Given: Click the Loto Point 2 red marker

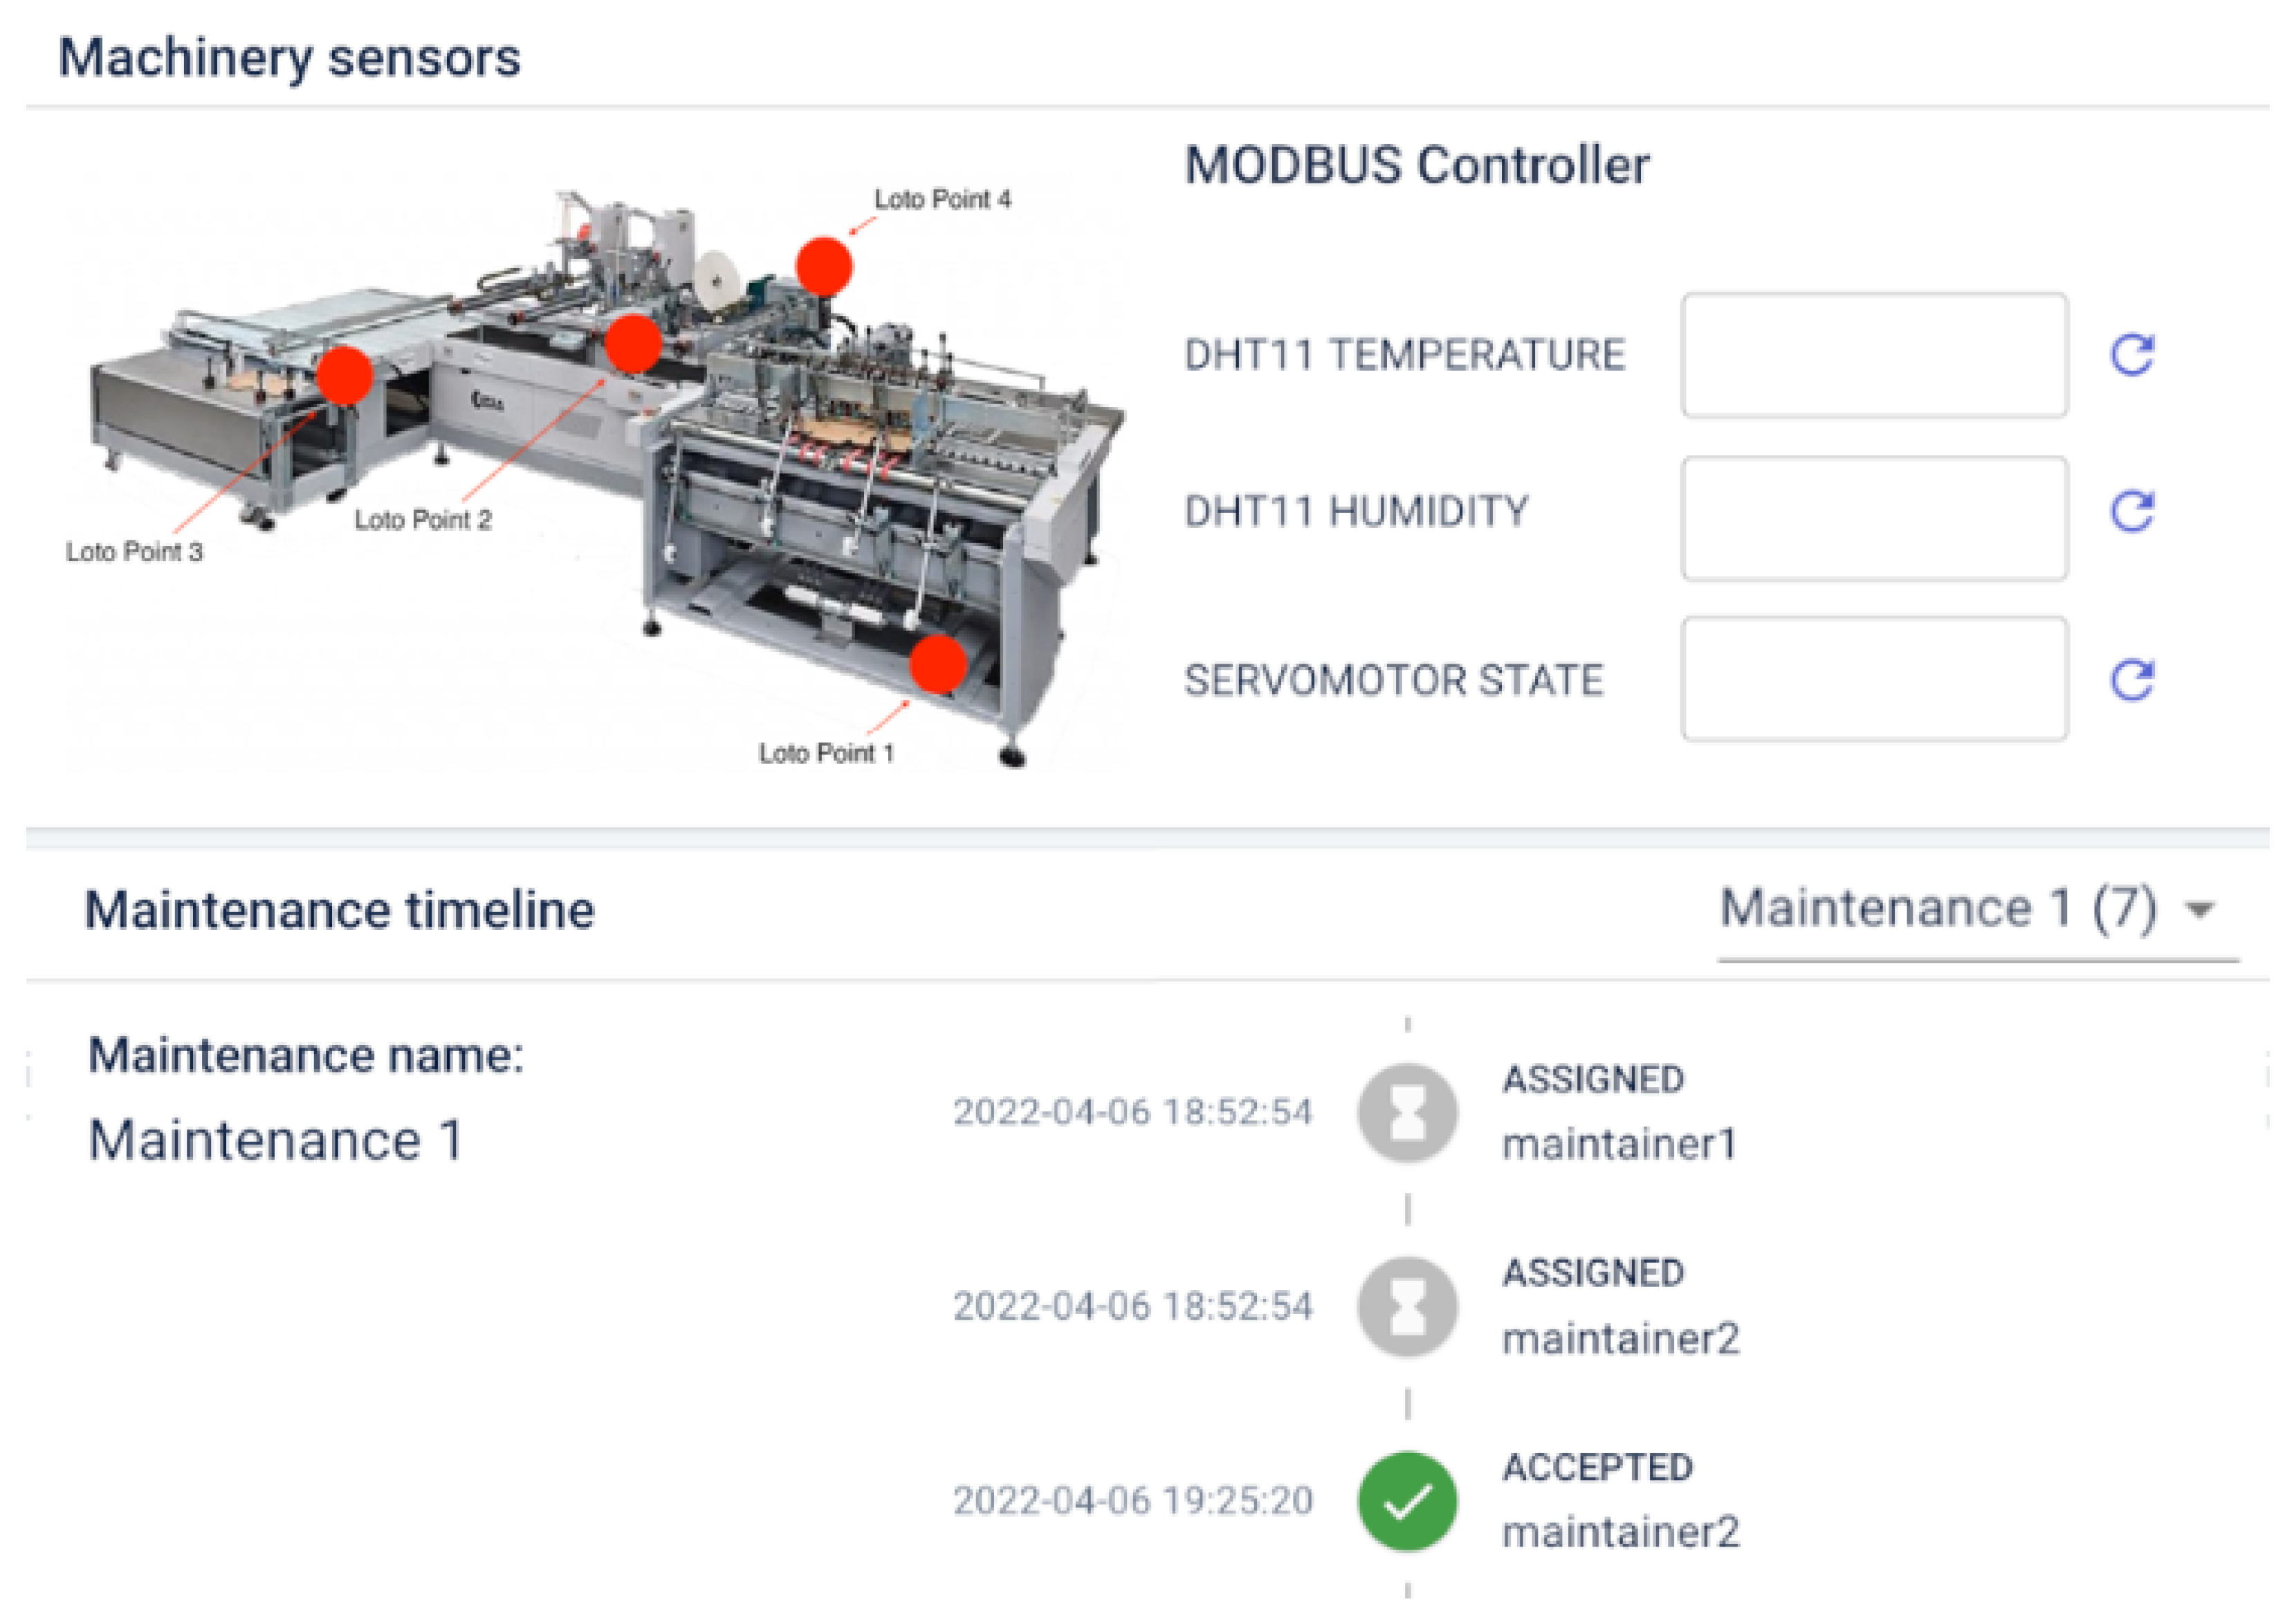Looking at the screenshot, I should click(x=633, y=343).
